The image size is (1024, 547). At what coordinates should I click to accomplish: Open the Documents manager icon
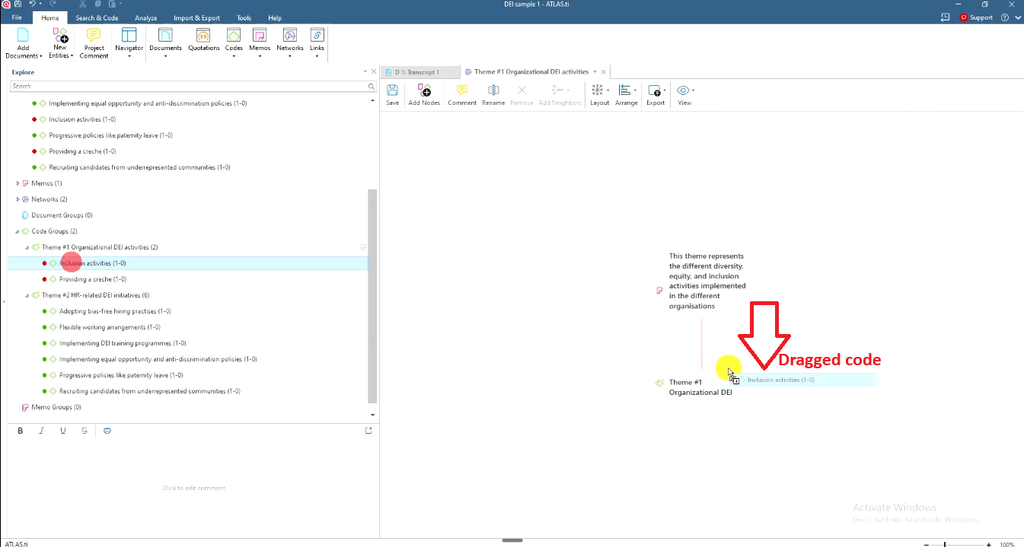pyautogui.click(x=165, y=35)
